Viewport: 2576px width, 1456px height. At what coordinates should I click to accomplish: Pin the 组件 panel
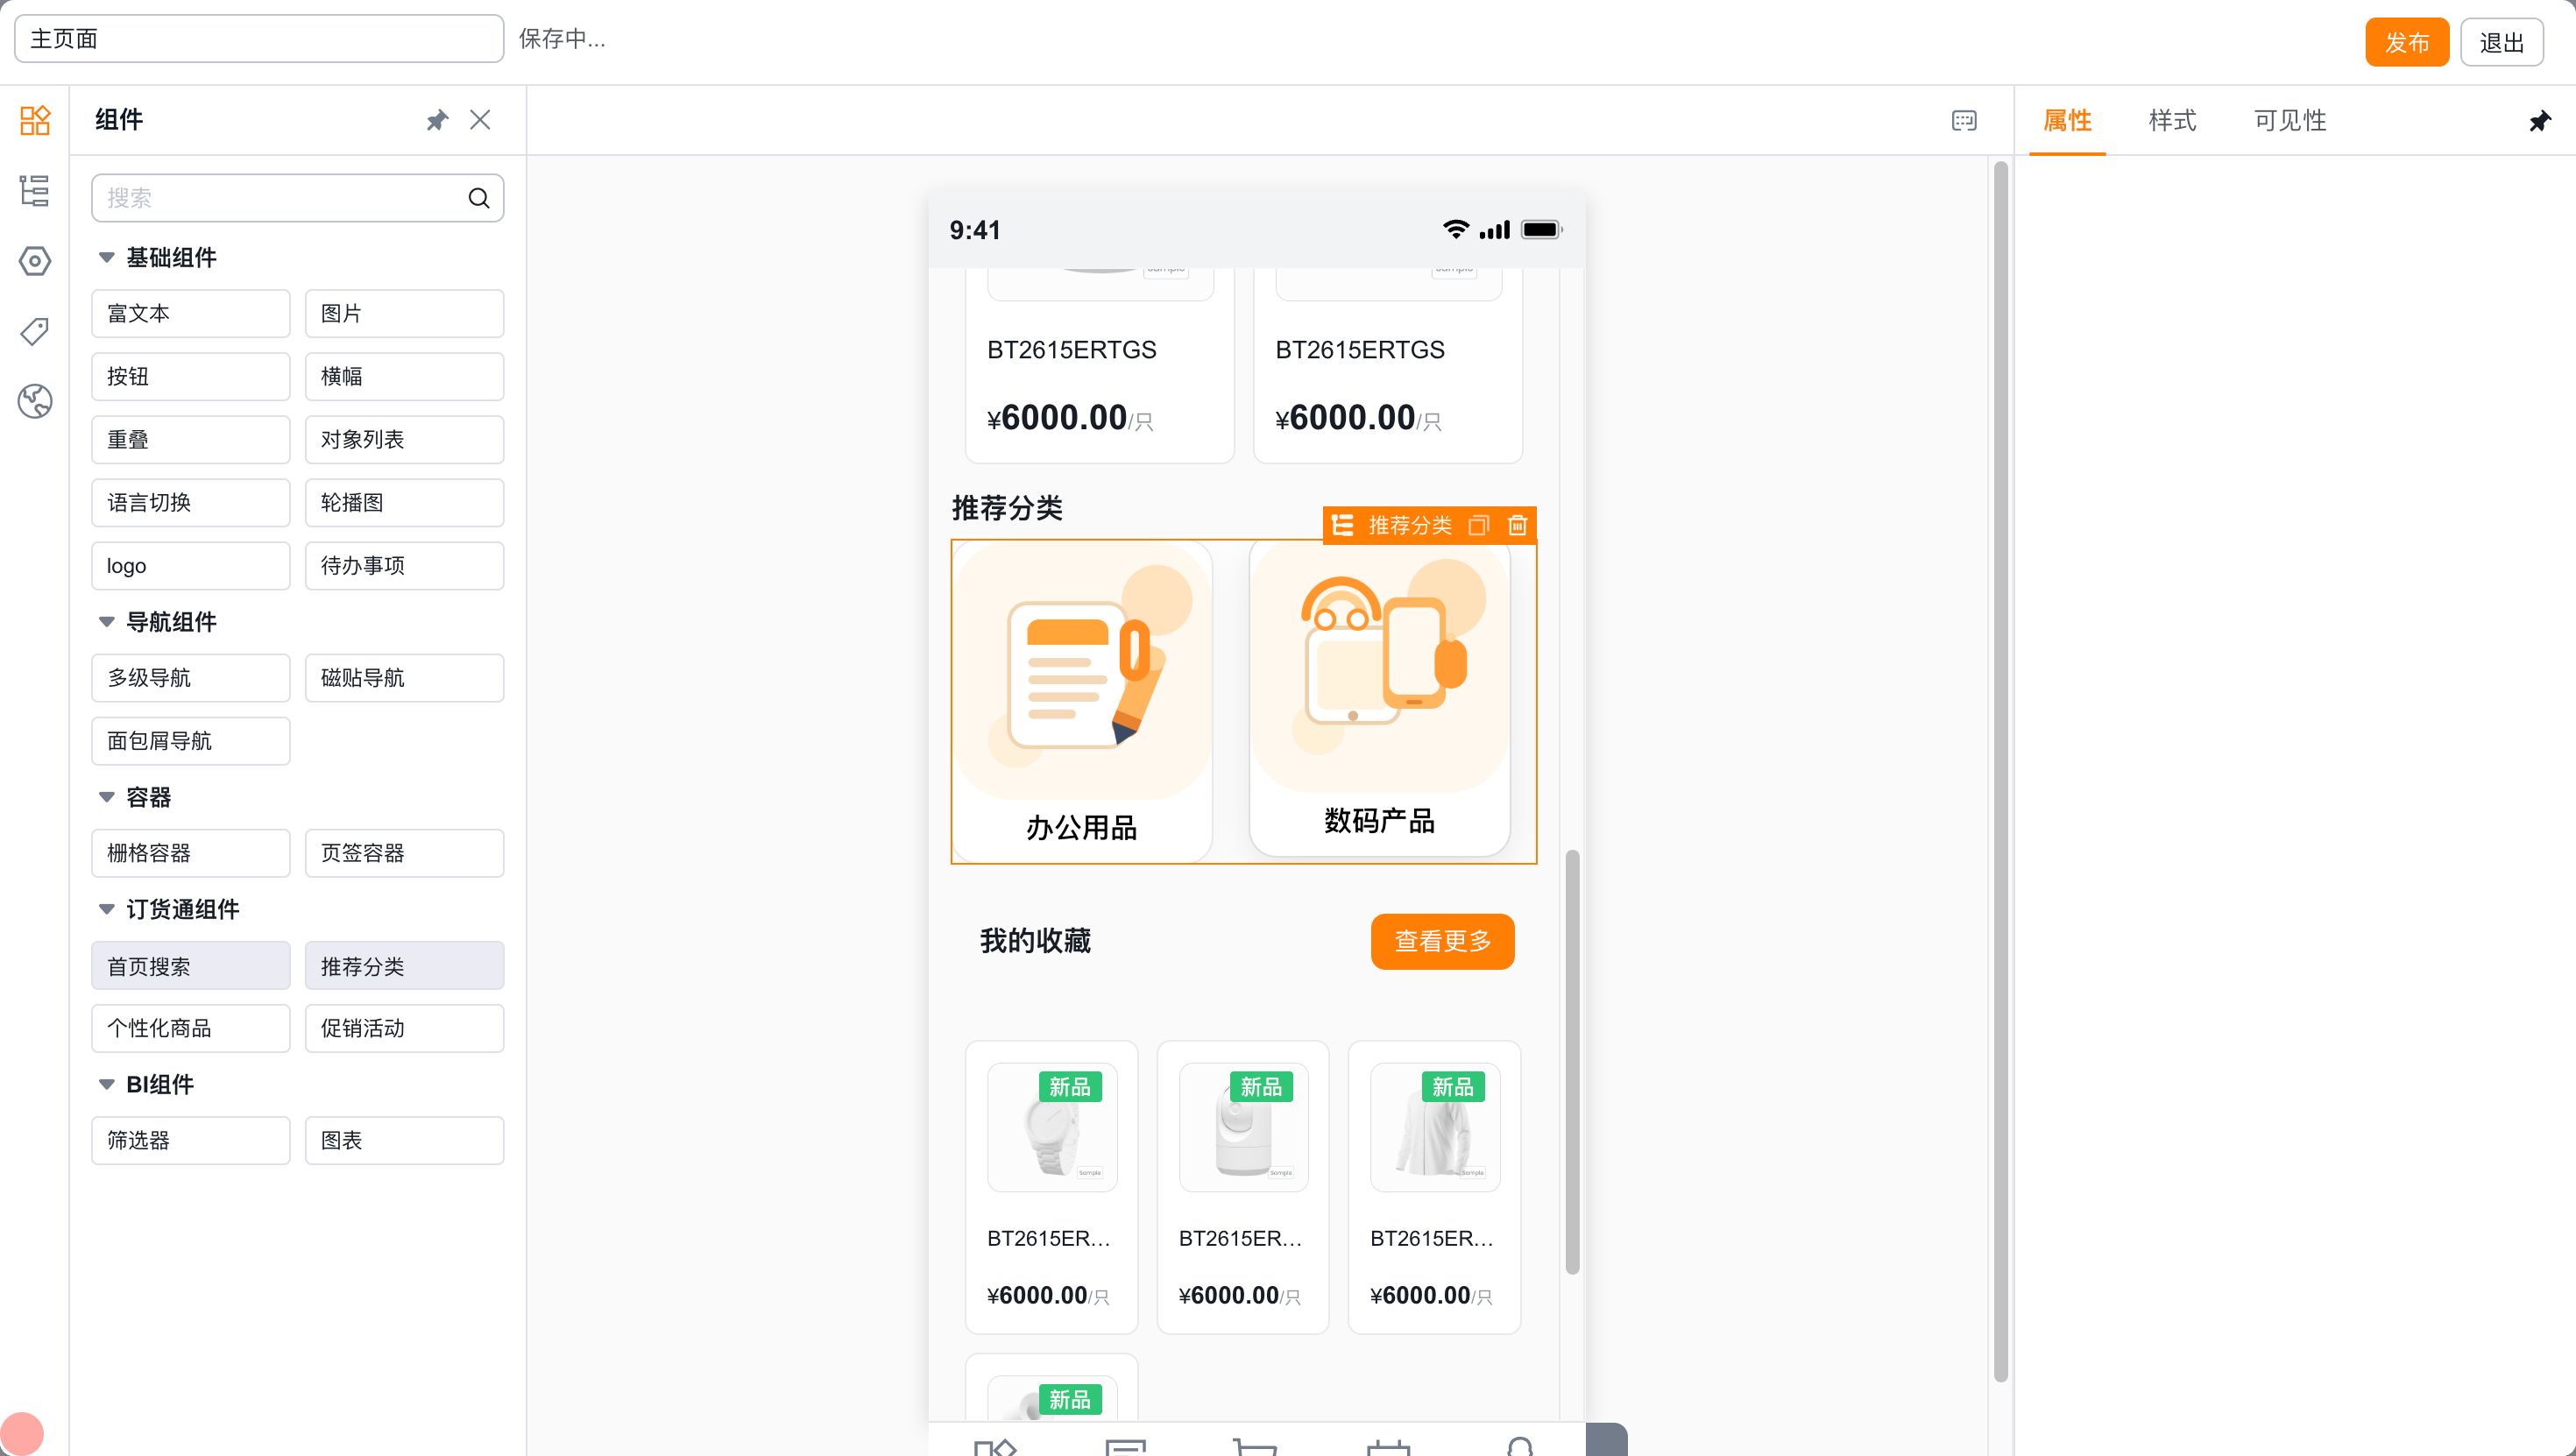[437, 120]
